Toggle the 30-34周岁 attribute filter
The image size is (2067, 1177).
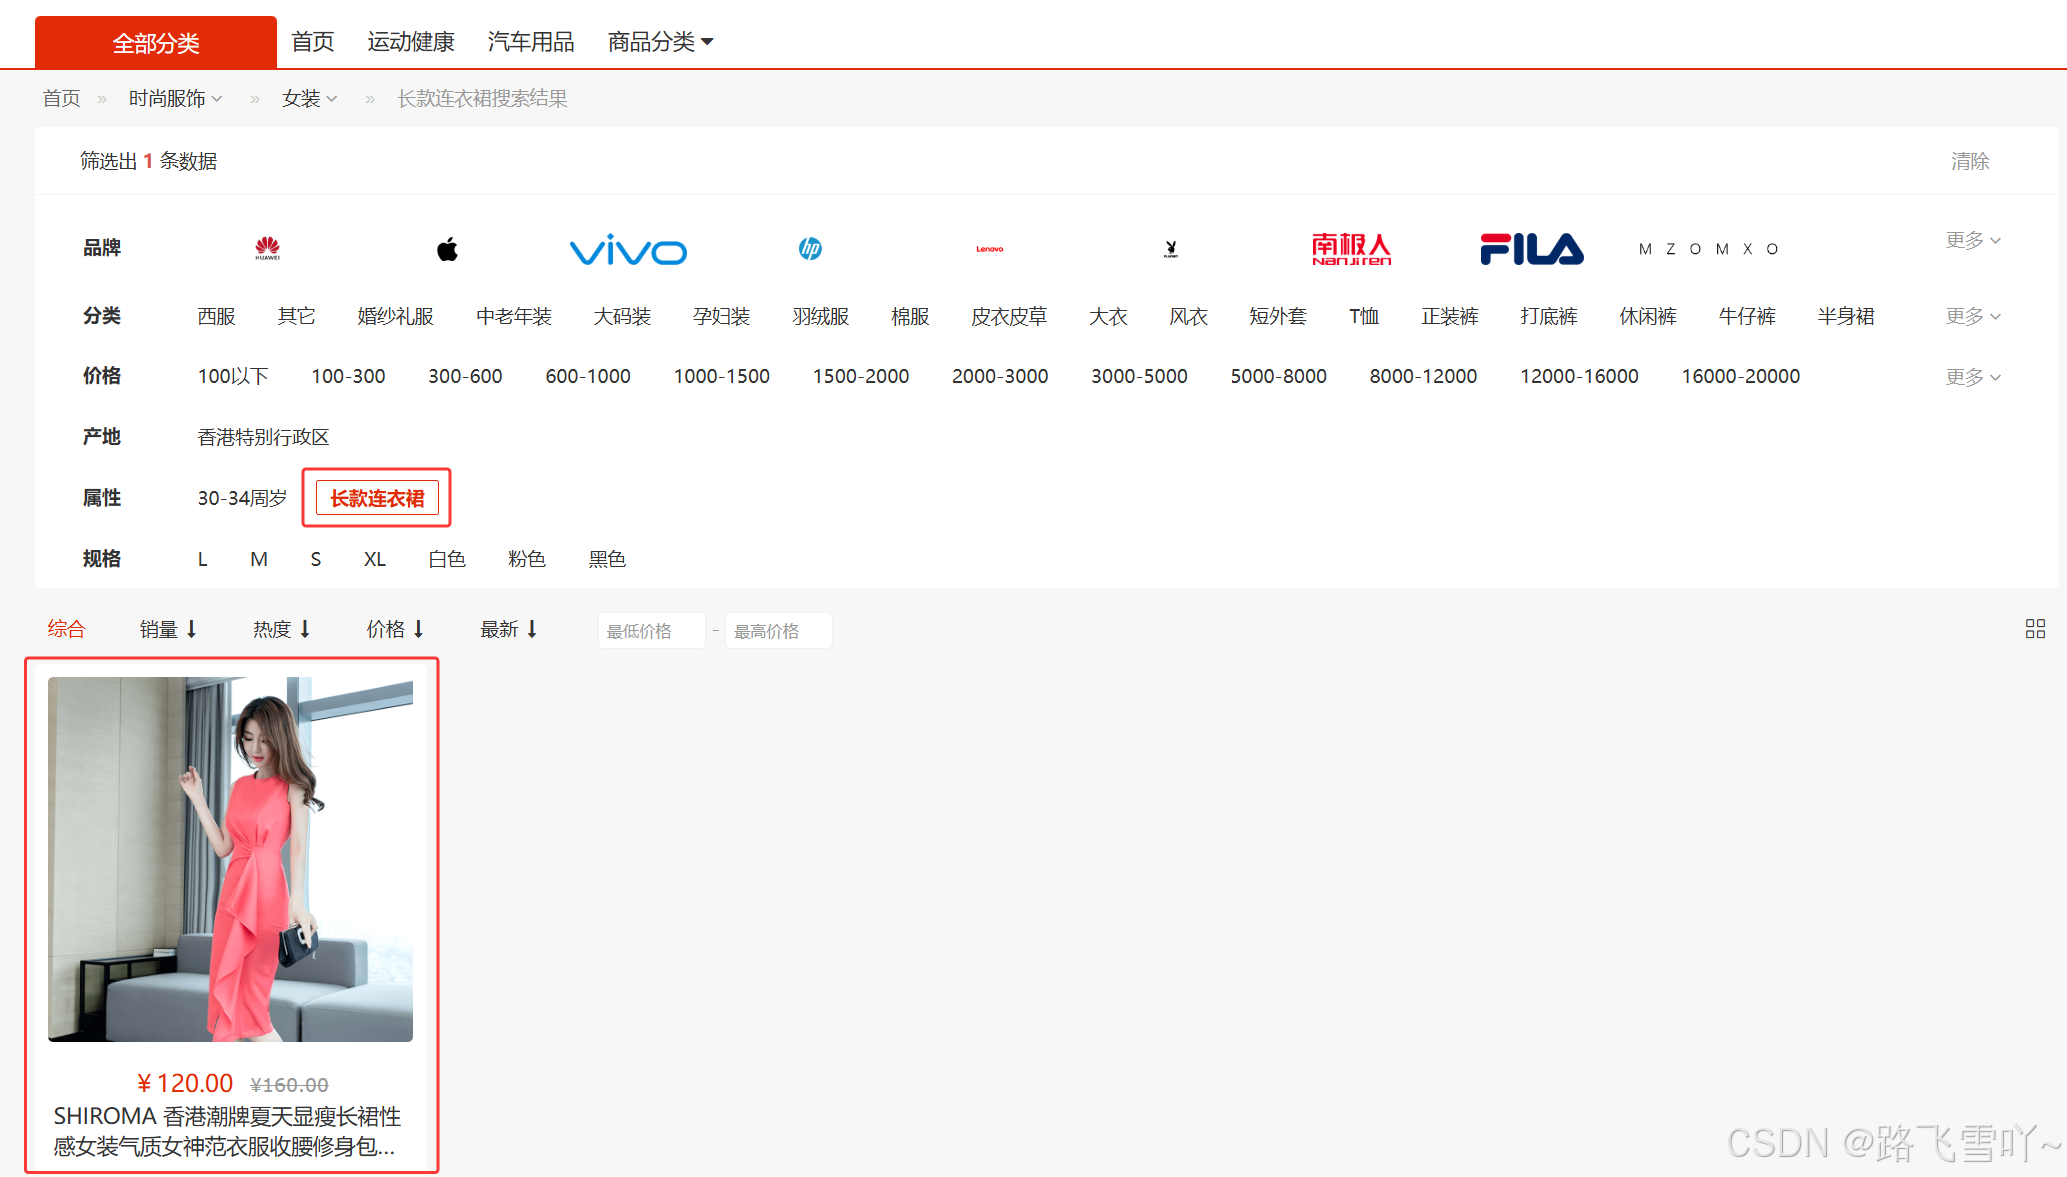point(242,498)
